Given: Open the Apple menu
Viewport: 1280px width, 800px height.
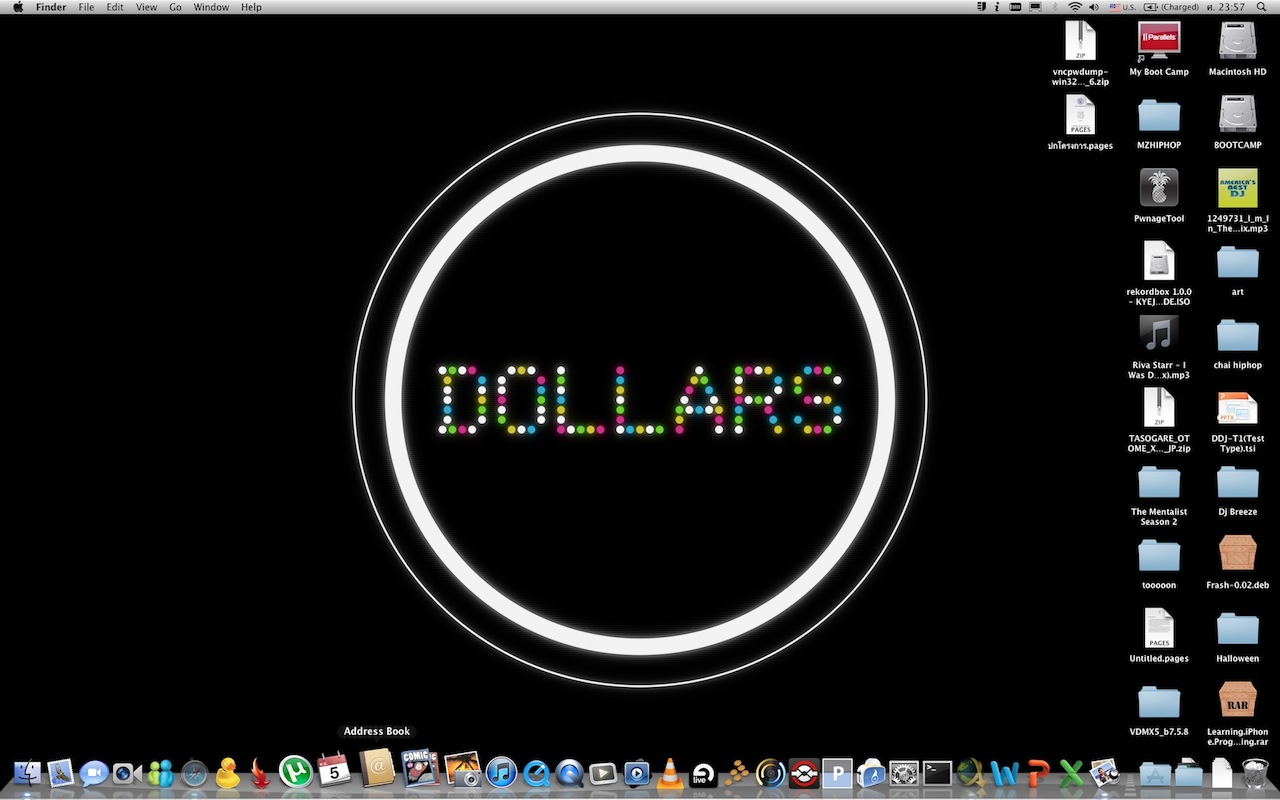Looking at the screenshot, I should tap(18, 7).
